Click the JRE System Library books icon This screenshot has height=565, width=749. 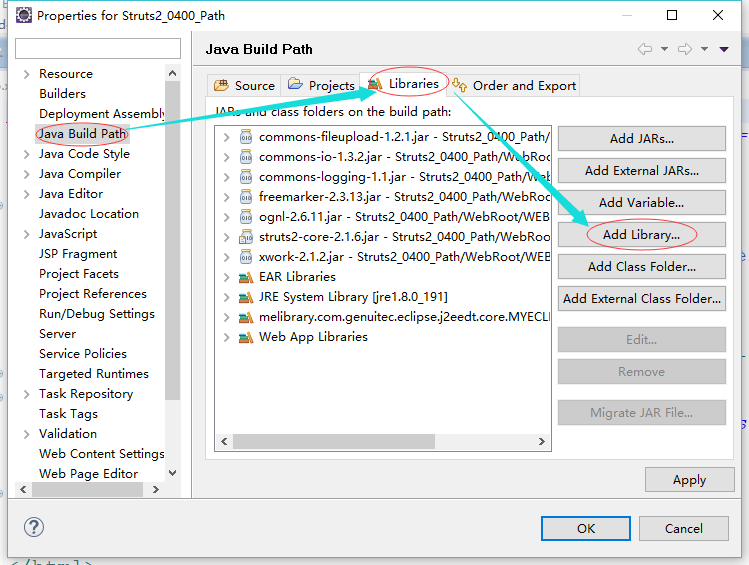click(x=246, y=297)
